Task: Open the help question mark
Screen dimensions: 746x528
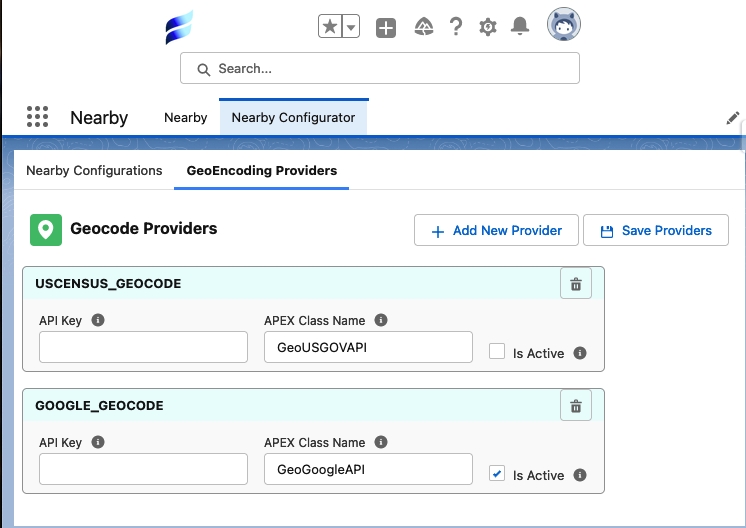Action: [456, 27]
